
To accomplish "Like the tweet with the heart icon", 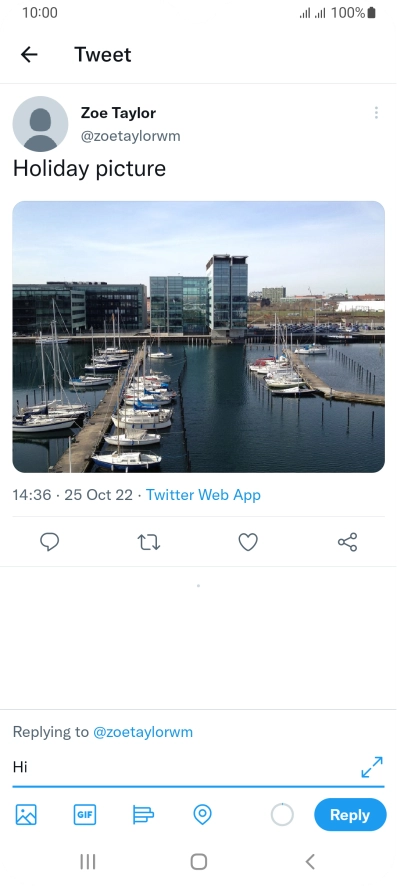I will (x=248, y=542).
